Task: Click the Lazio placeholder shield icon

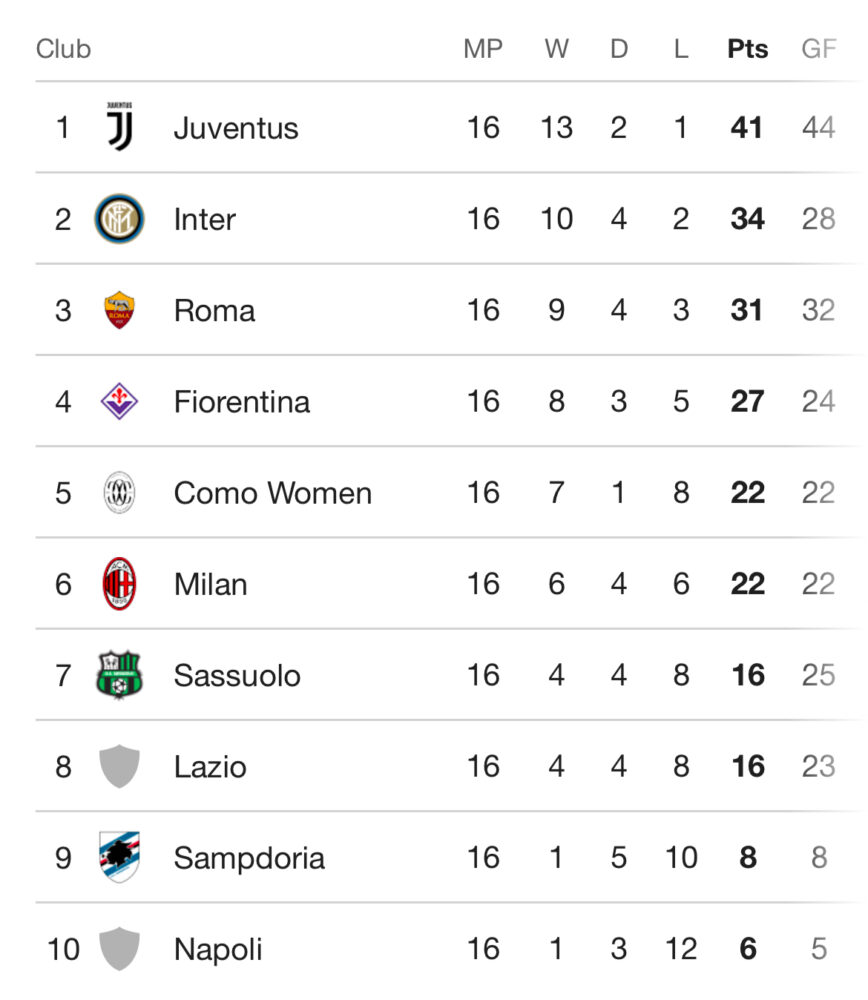Action: tap(119, 766)
